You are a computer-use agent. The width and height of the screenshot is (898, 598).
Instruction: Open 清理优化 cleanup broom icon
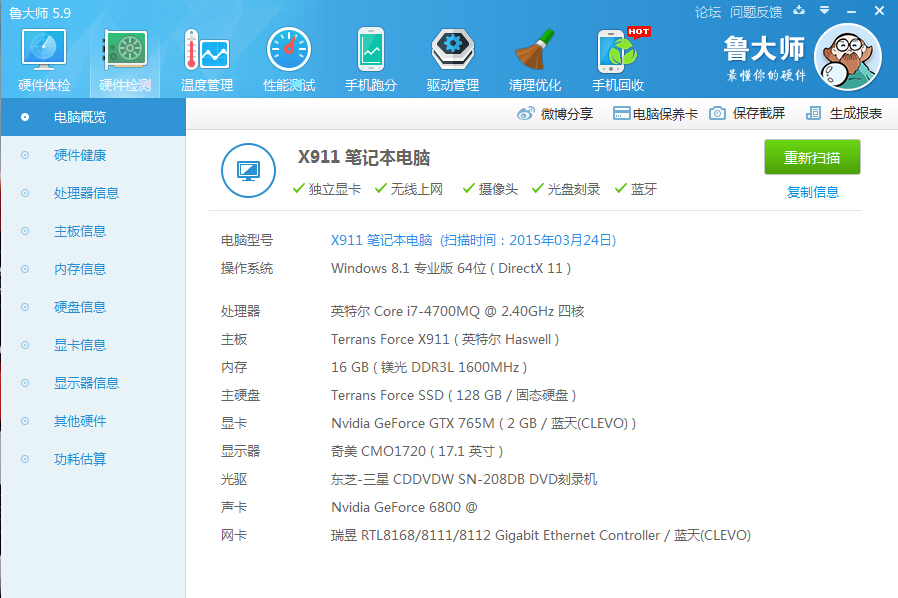pos(534,60)
